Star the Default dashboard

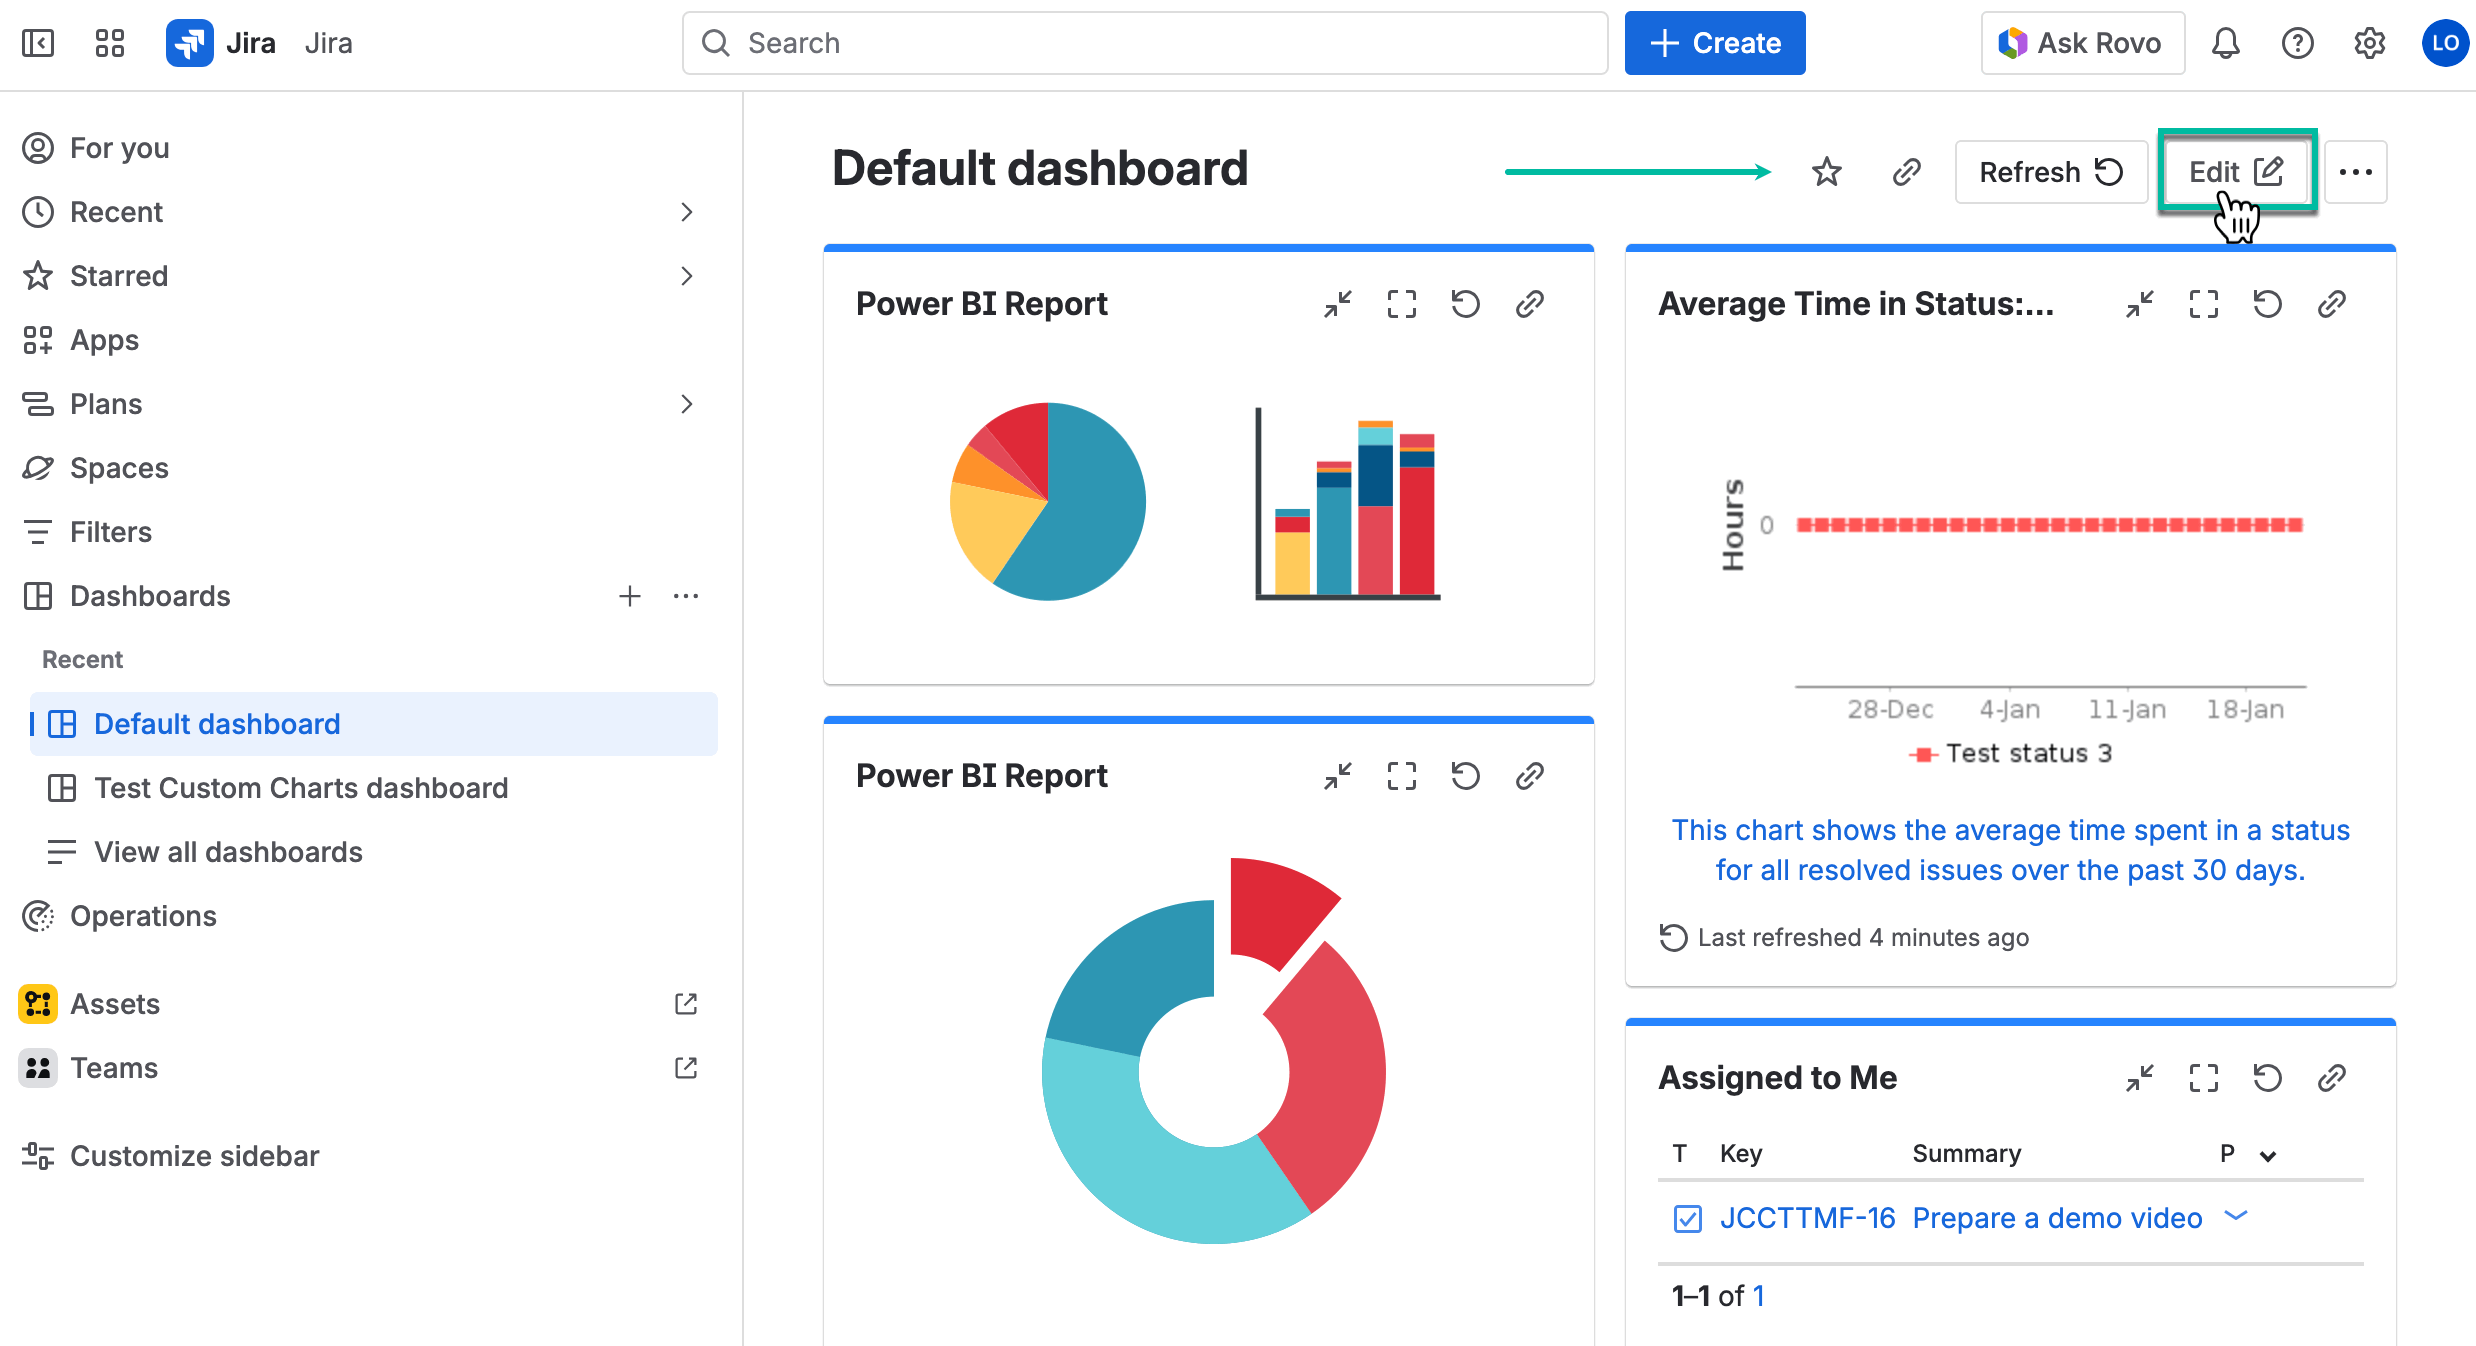(x=1826, y=172)
